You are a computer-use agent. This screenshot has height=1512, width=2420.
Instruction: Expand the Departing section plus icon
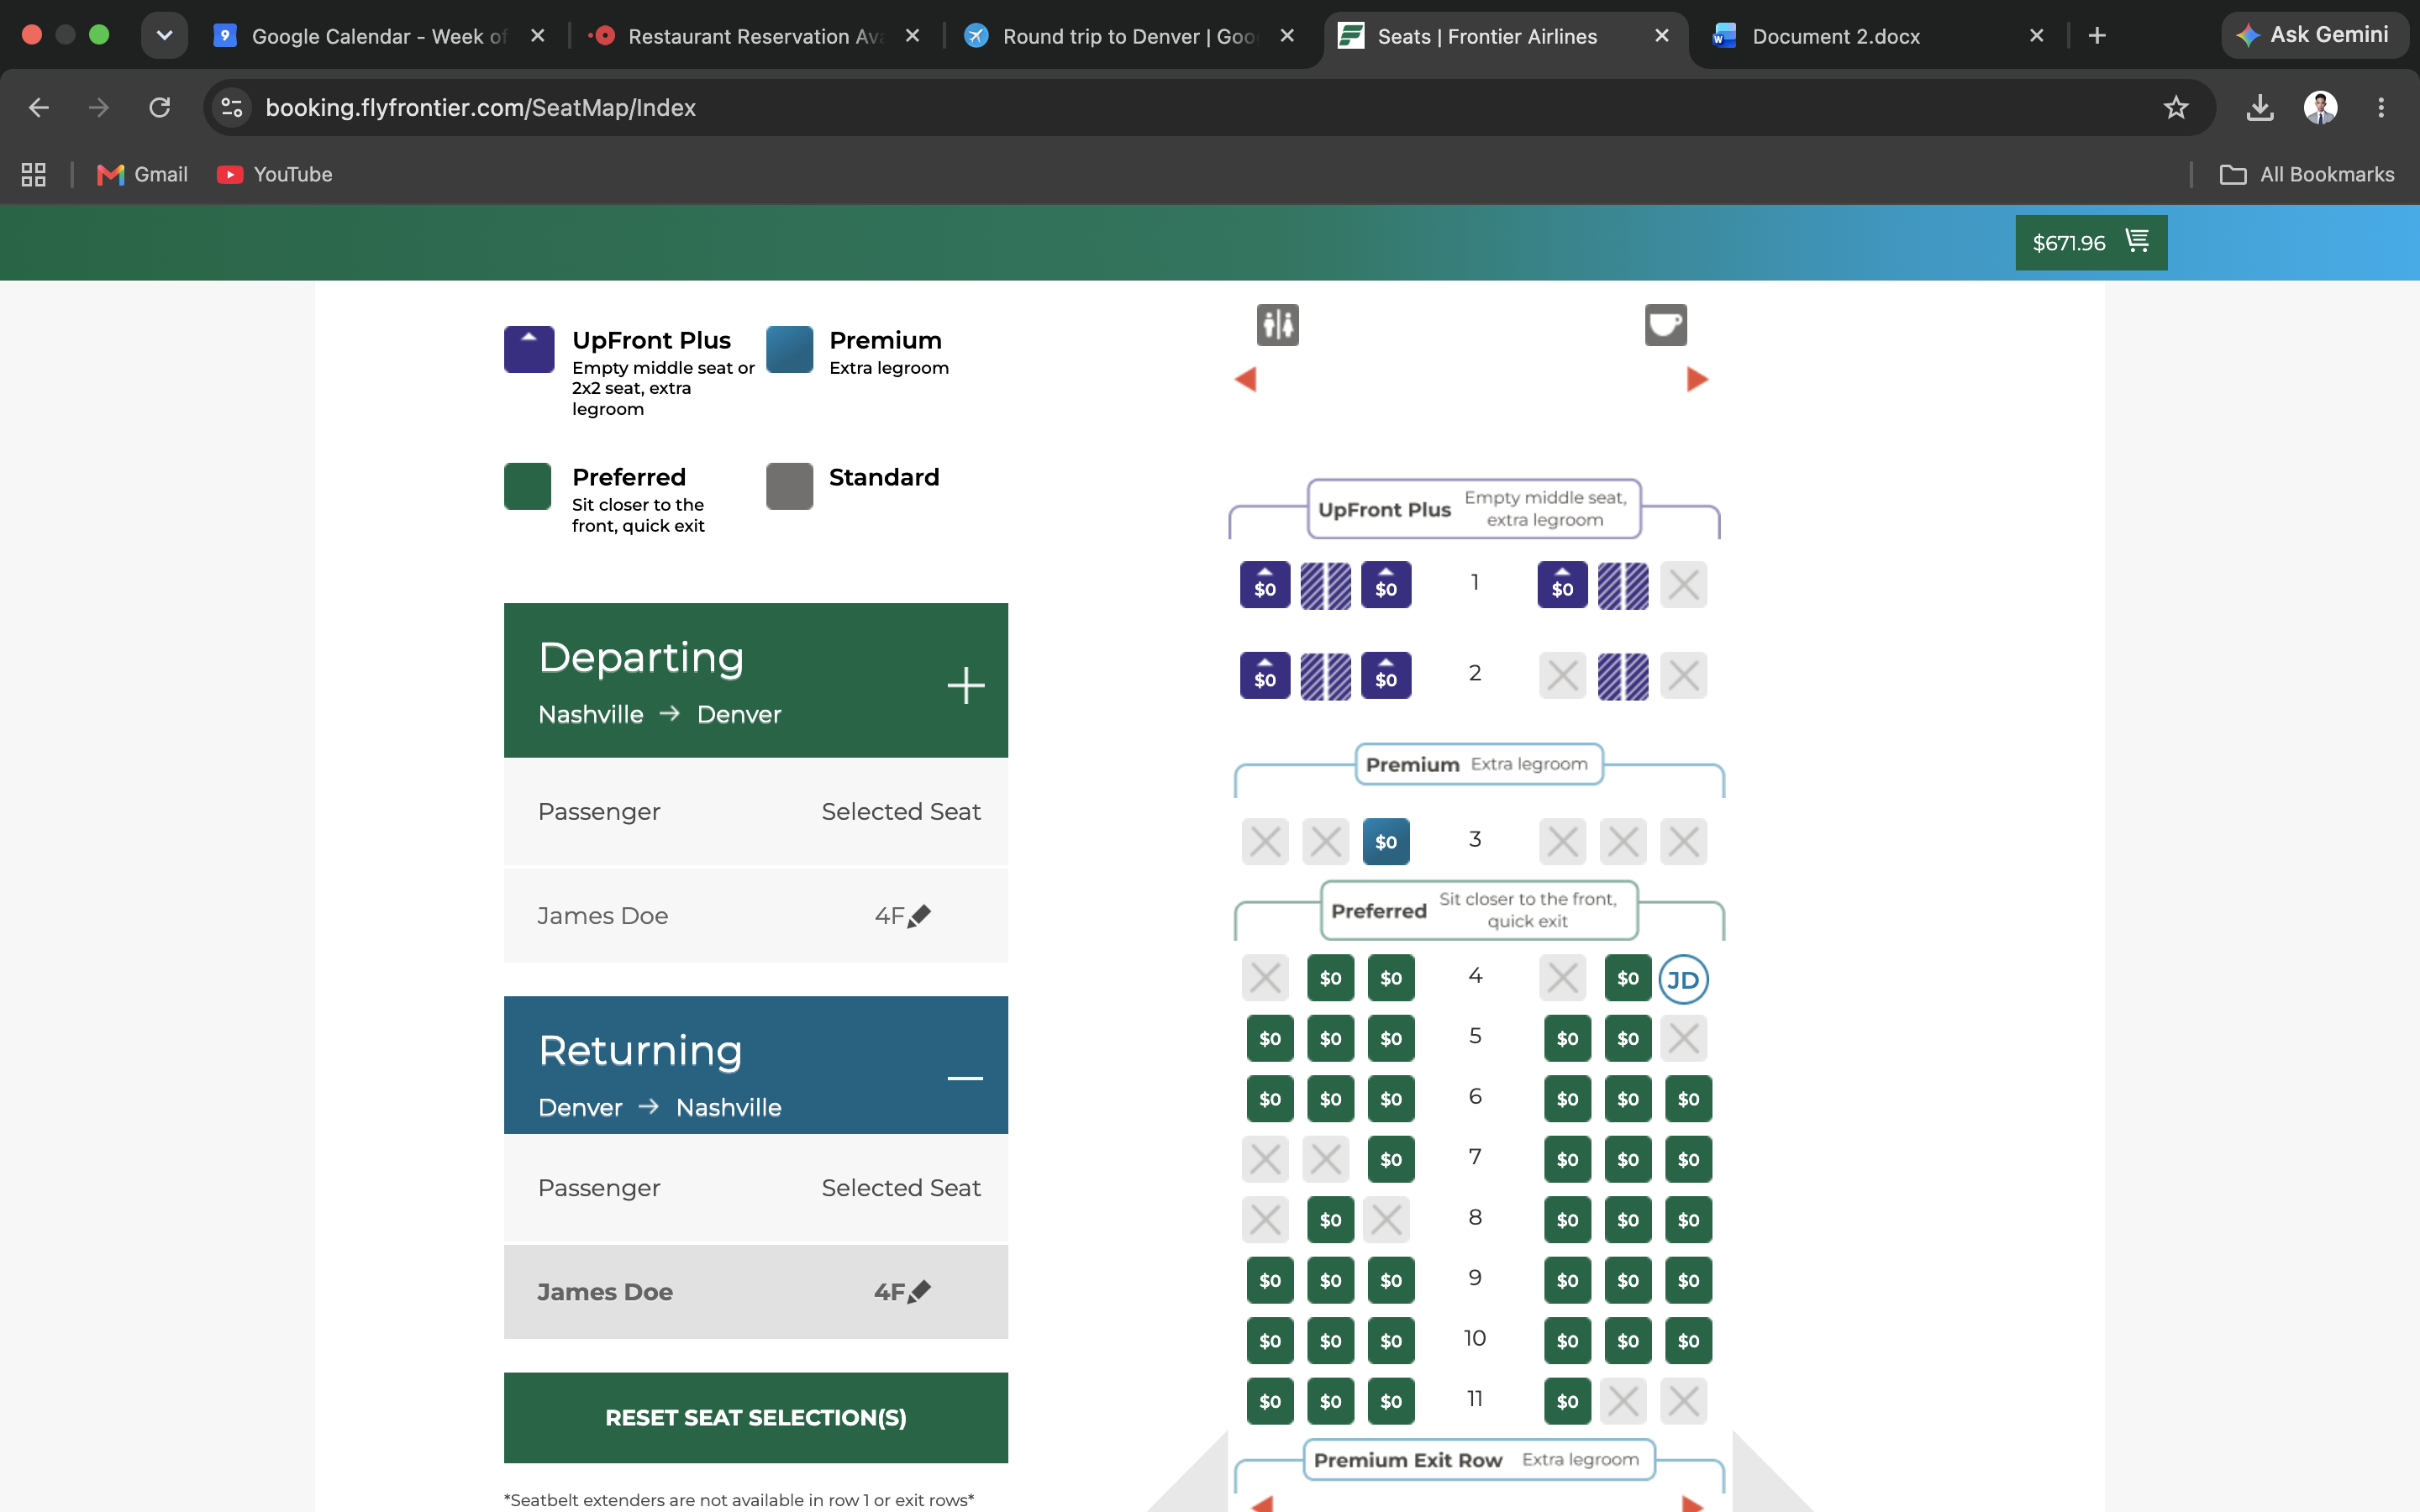coord(965,685)
